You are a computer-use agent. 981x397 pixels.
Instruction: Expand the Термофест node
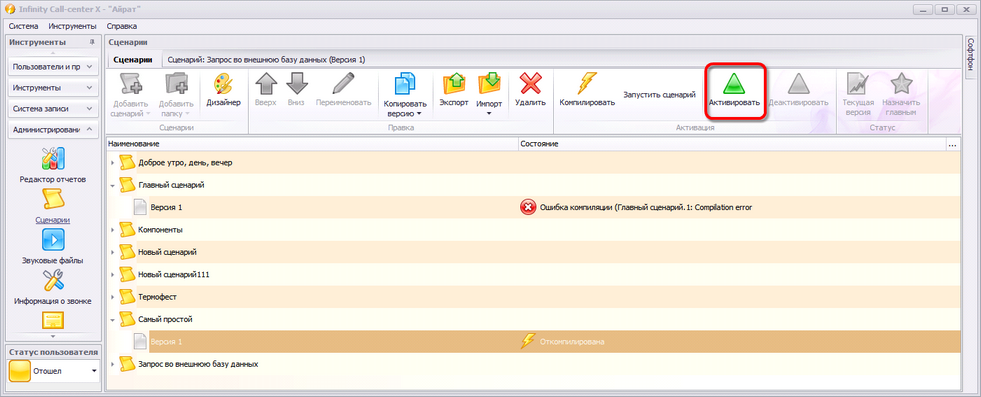[113, 297]
